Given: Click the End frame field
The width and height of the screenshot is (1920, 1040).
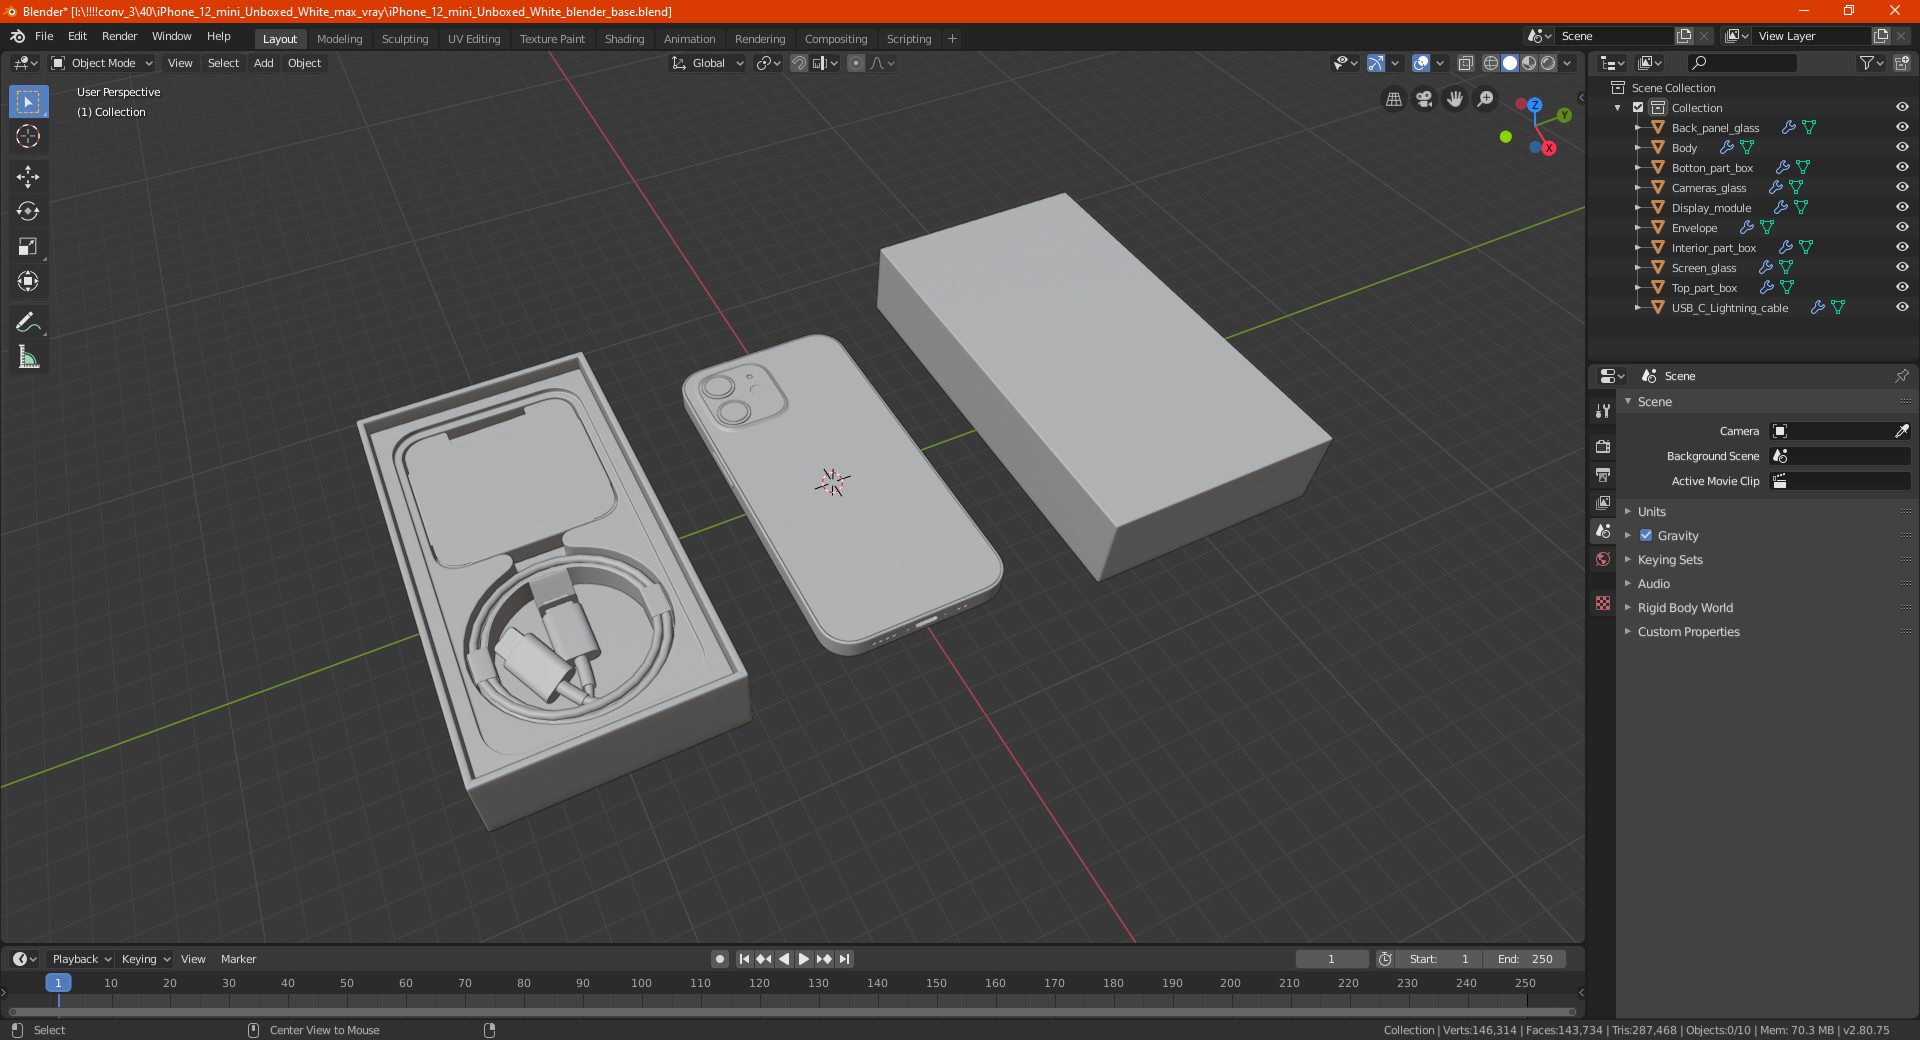Looking at the screenshot, I should 1525,959.
